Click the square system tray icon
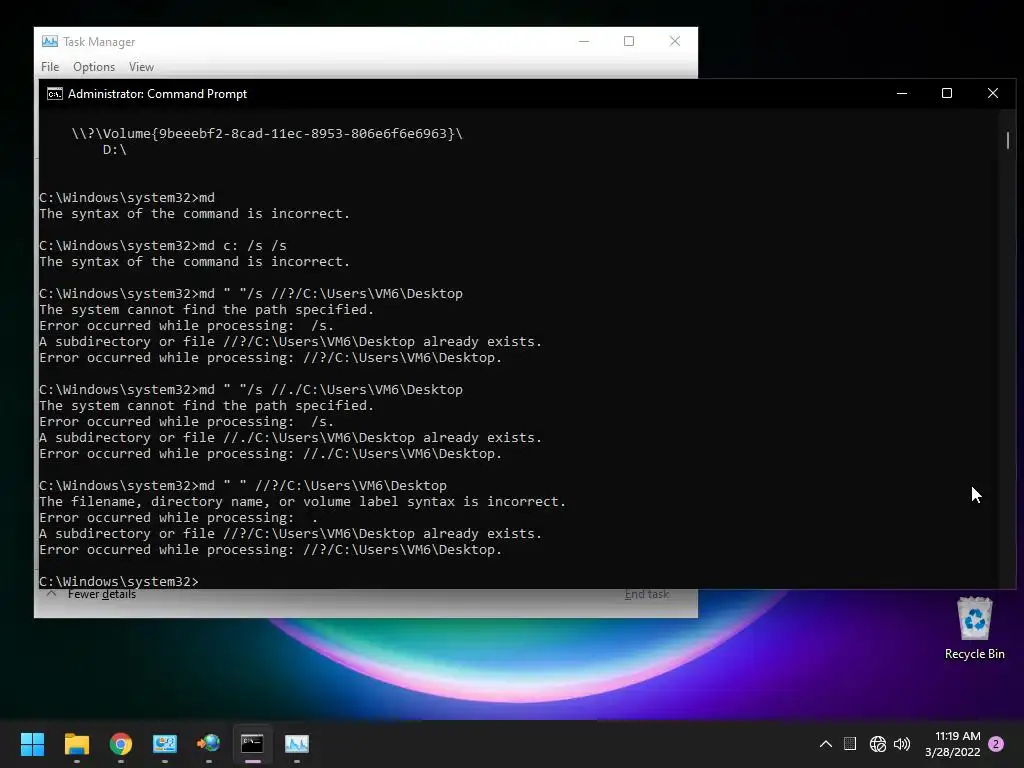The image size is (1024, 768). coord(850,743)
